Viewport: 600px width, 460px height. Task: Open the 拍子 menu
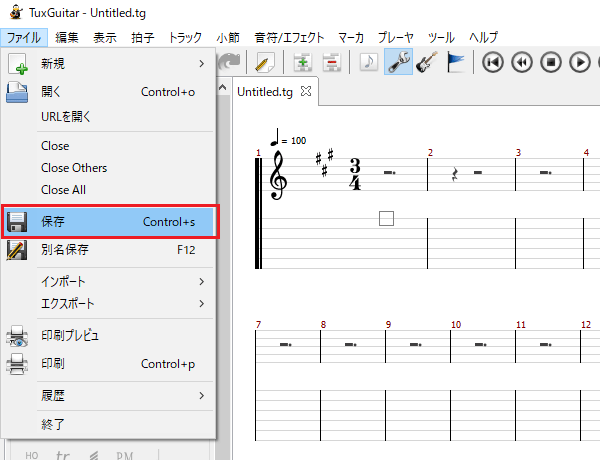(142, 38)
